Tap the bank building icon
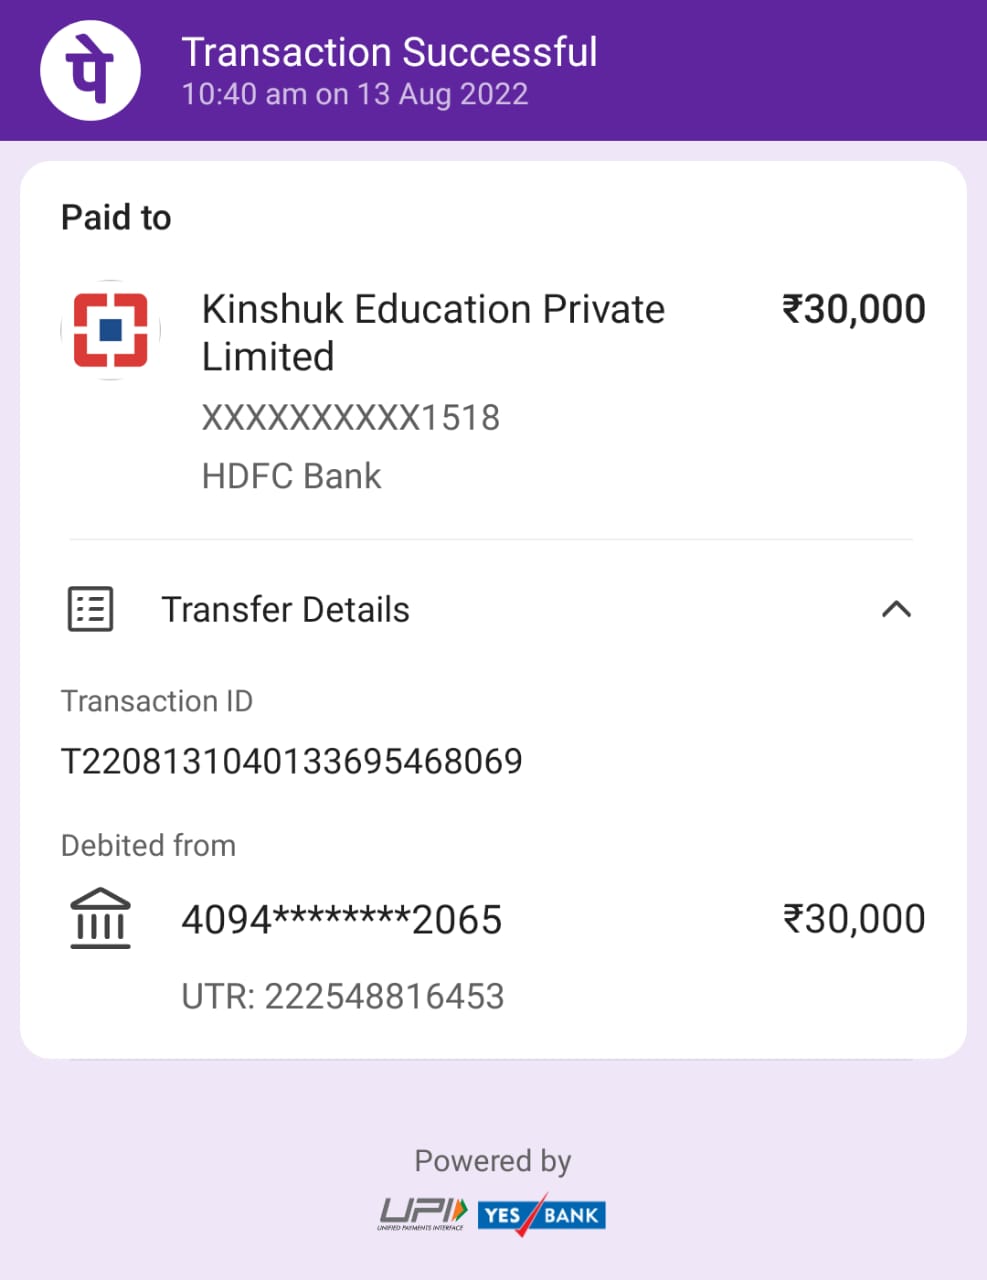The image size is (987, 1280). coord(100,918)
